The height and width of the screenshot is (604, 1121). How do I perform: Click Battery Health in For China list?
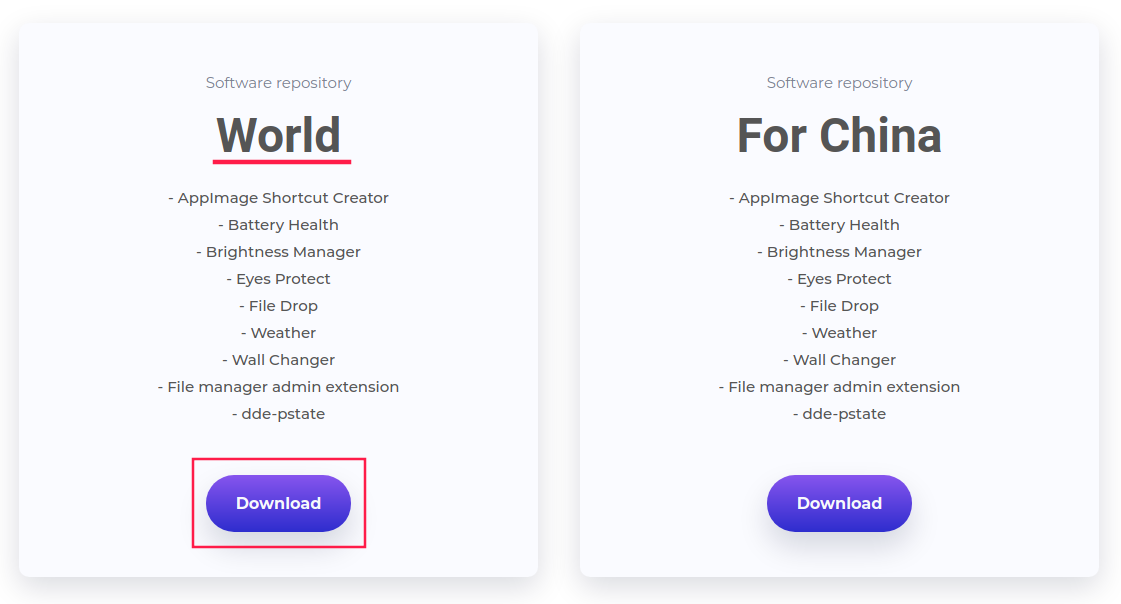(x=839, y=225)
